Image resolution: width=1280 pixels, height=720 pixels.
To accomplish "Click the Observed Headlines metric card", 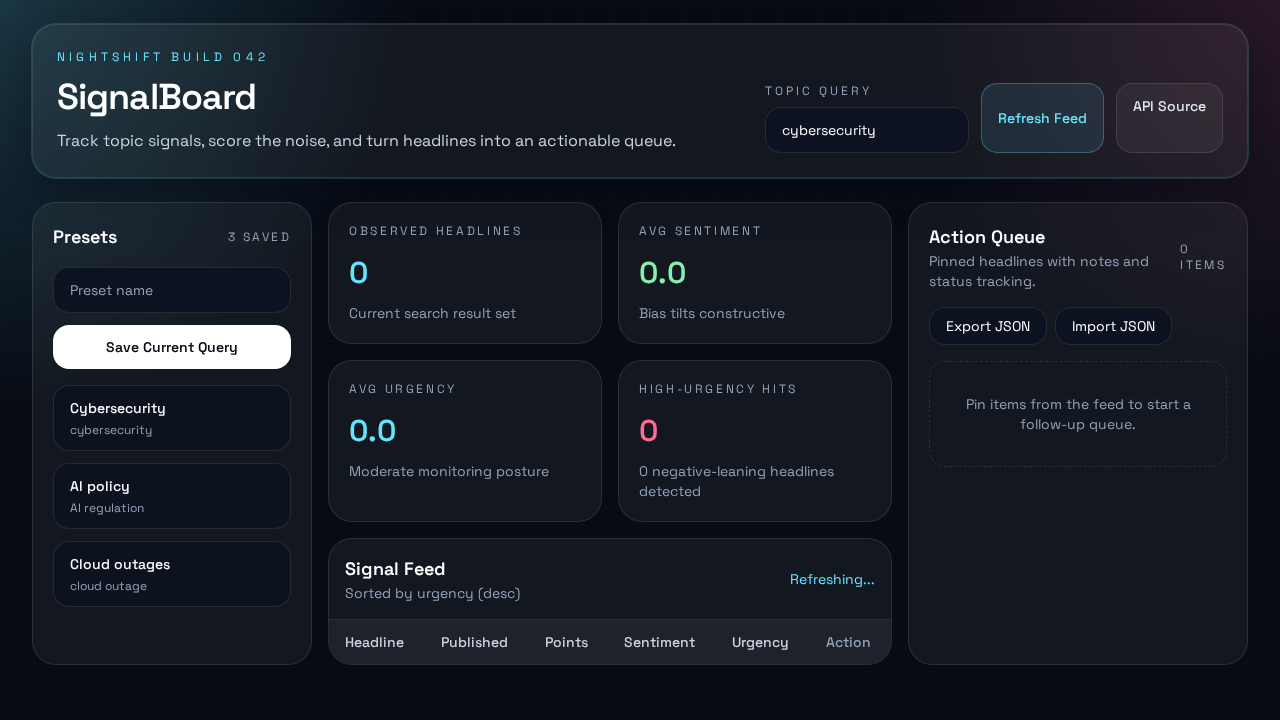I will [x=464, y=272].
